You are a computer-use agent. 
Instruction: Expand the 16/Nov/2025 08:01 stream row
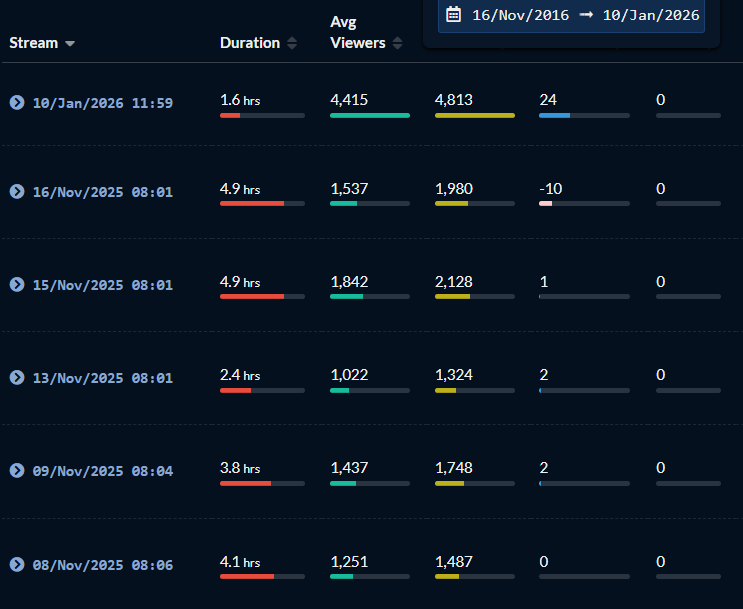pyautogui.click(x=17, y=191)
